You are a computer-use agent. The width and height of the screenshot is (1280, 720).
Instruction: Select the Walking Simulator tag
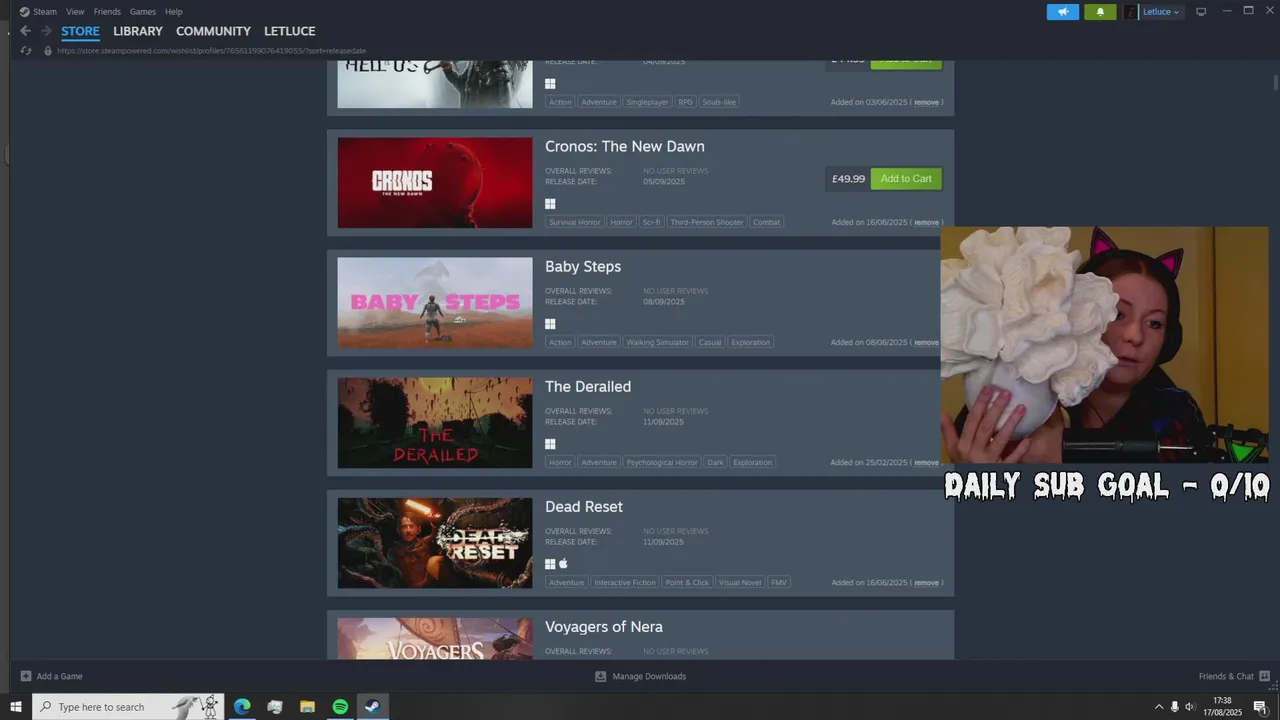[657, 342]
